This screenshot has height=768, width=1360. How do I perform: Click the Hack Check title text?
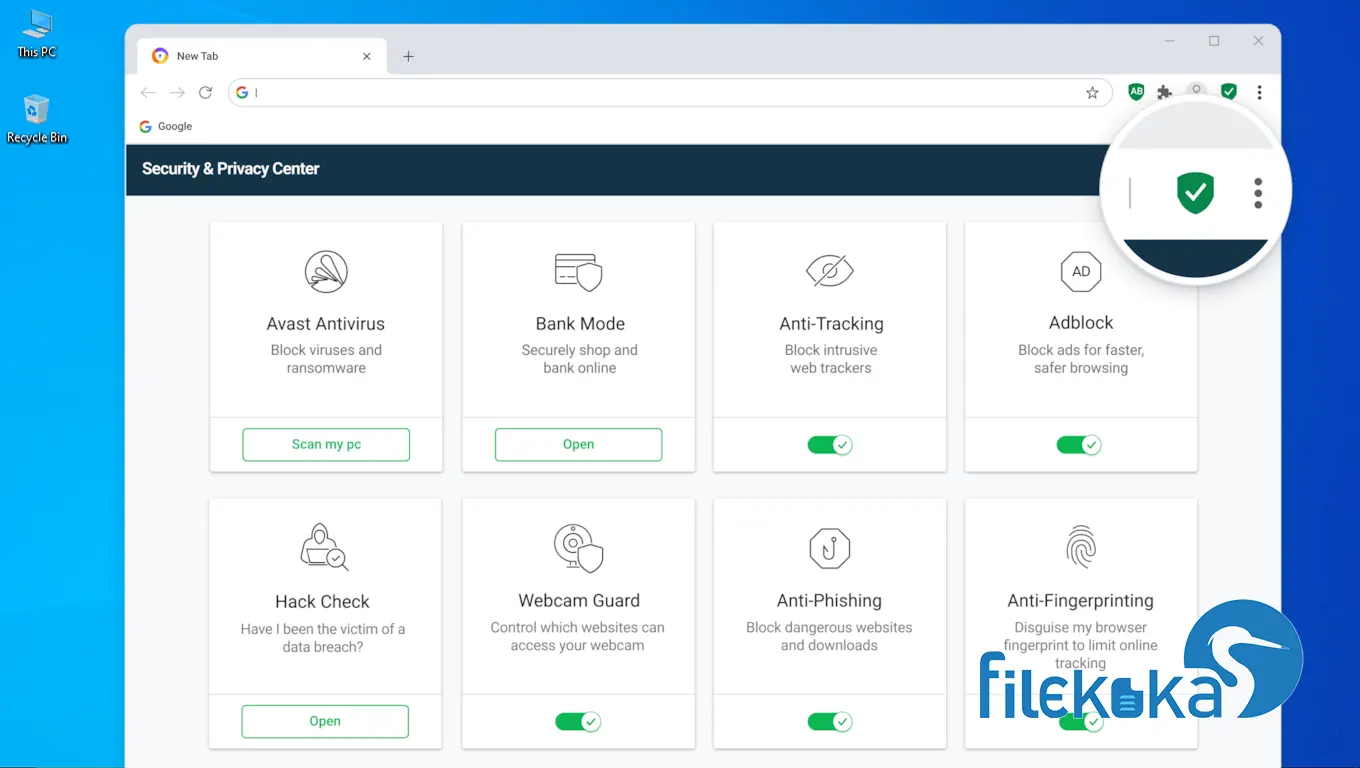pos(322,602)
